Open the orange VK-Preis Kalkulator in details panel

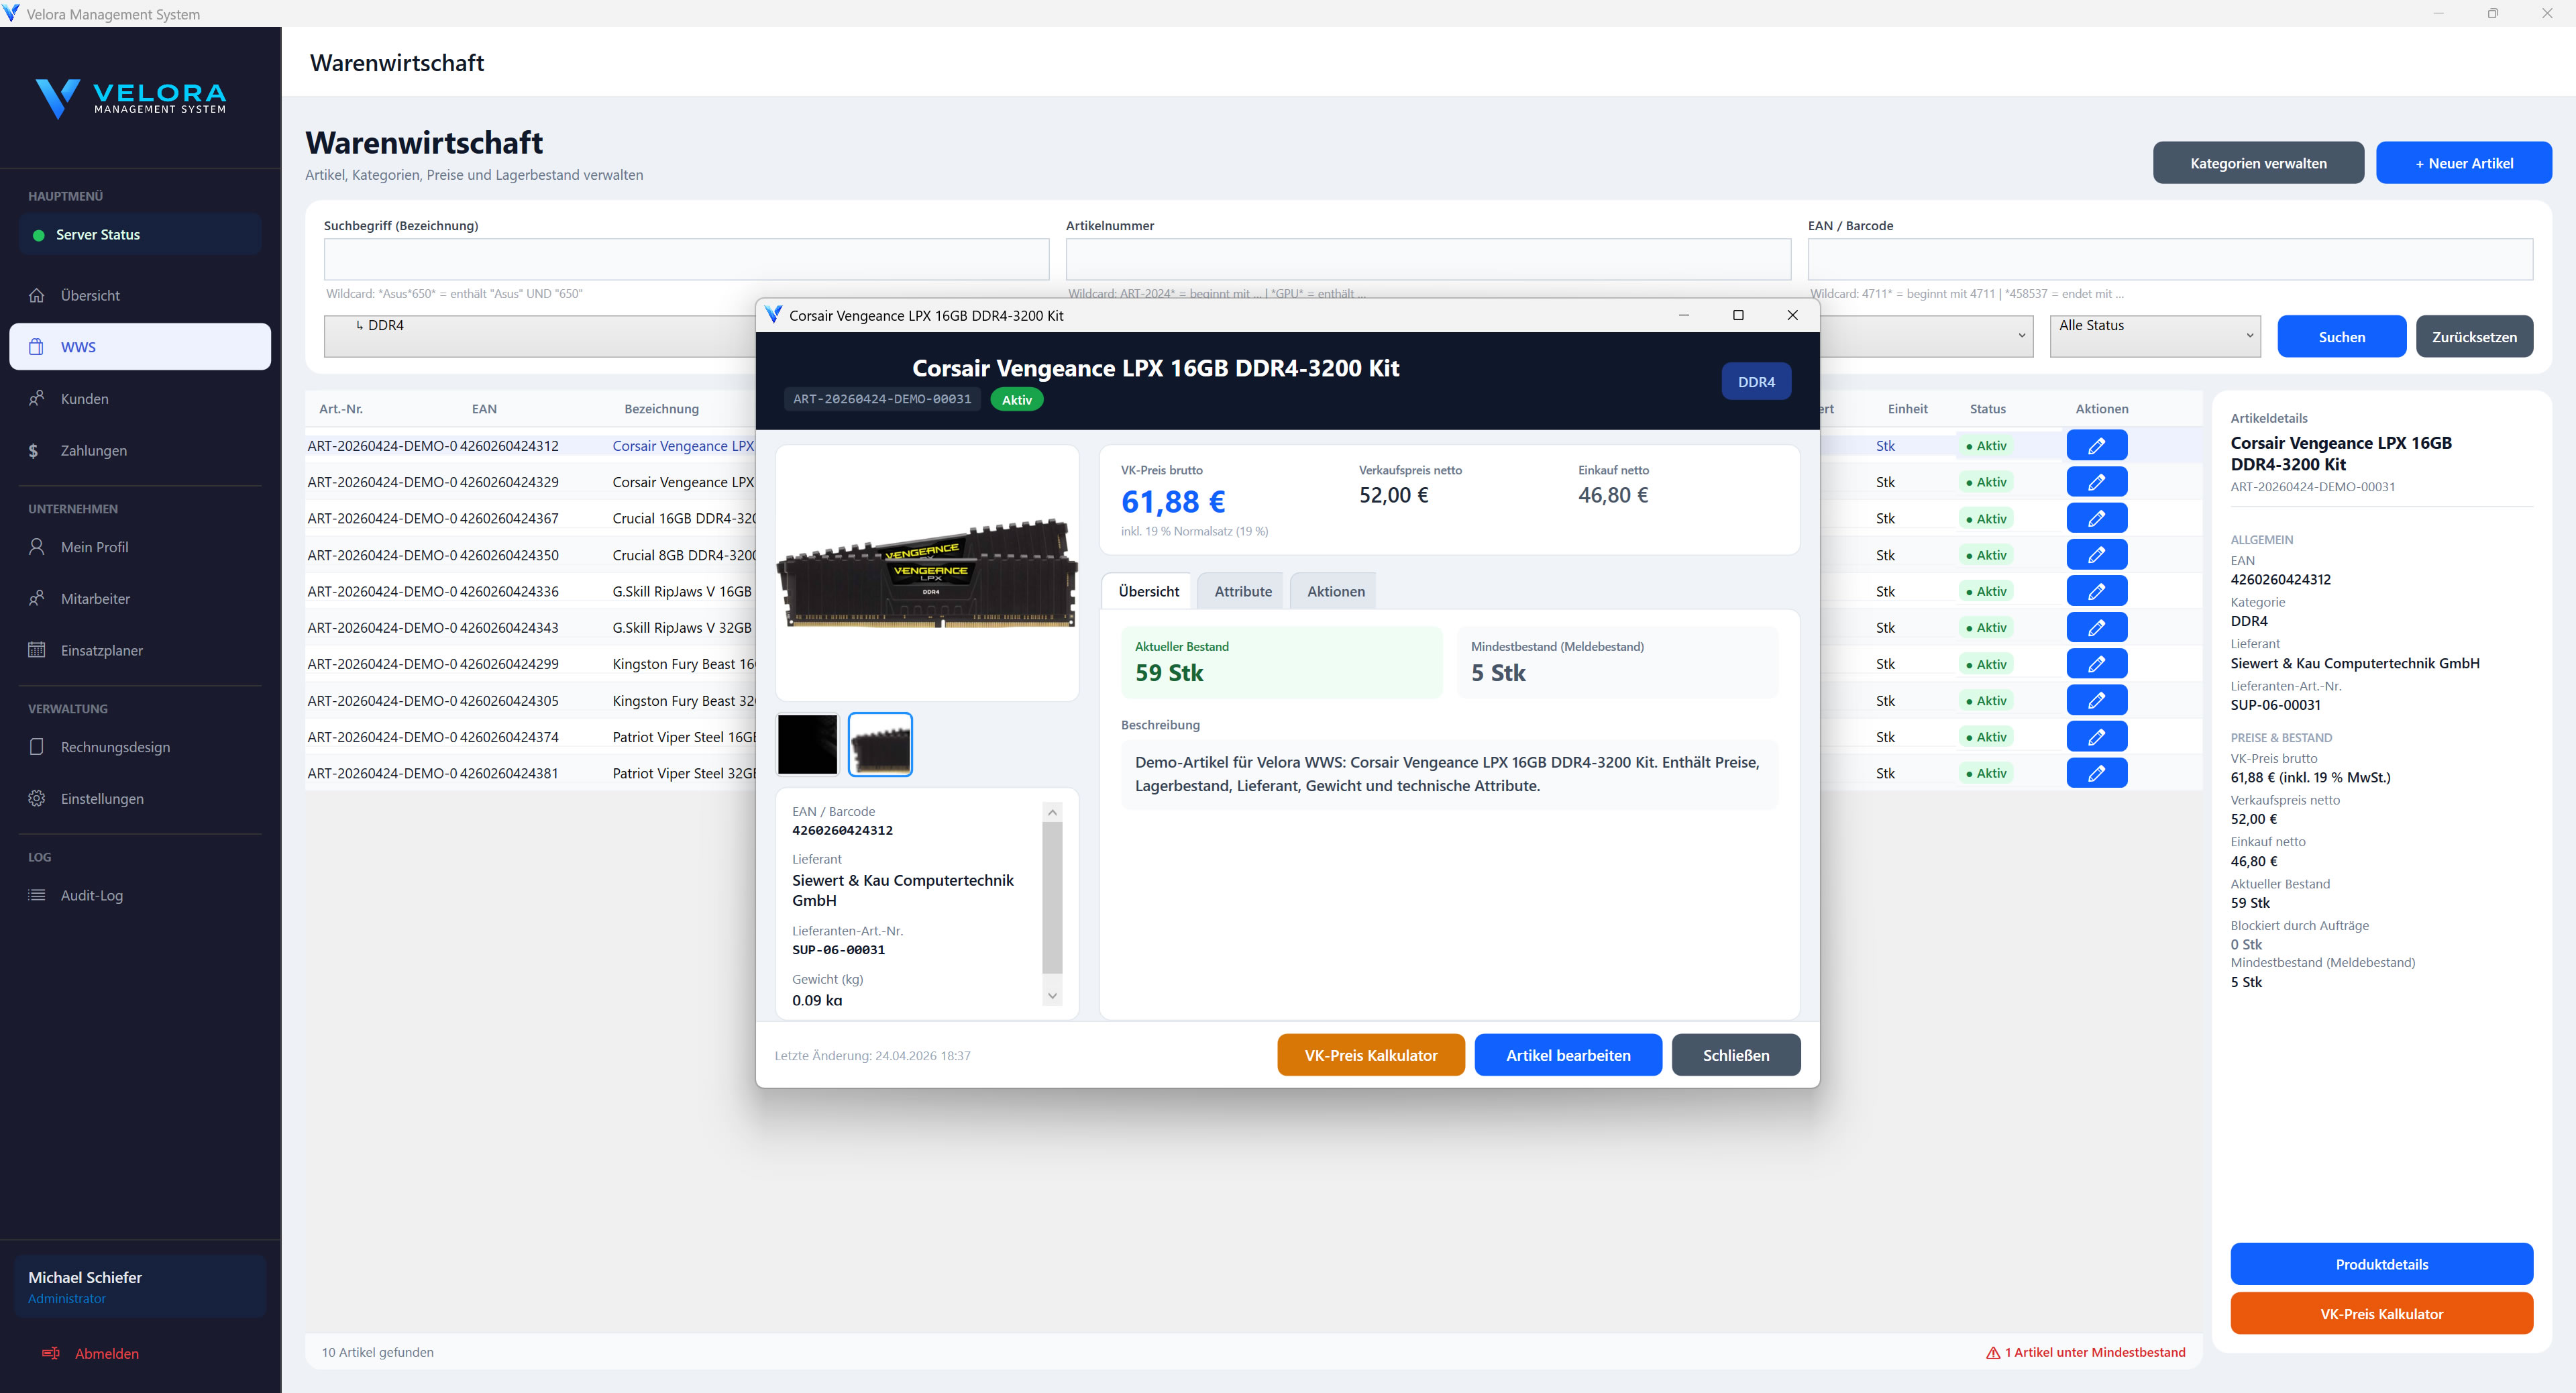(x=2381, y=1314)
